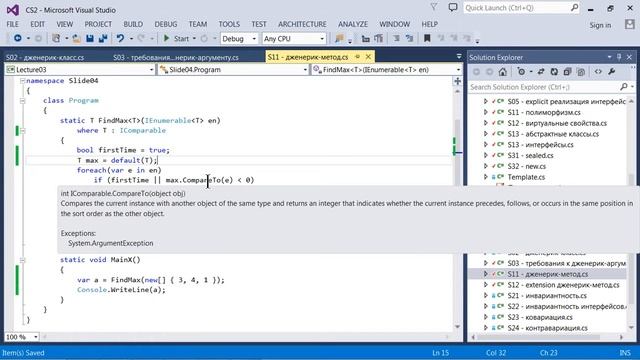
Task: Click the increase indent toolbar icon
Action: pos(379,38)
